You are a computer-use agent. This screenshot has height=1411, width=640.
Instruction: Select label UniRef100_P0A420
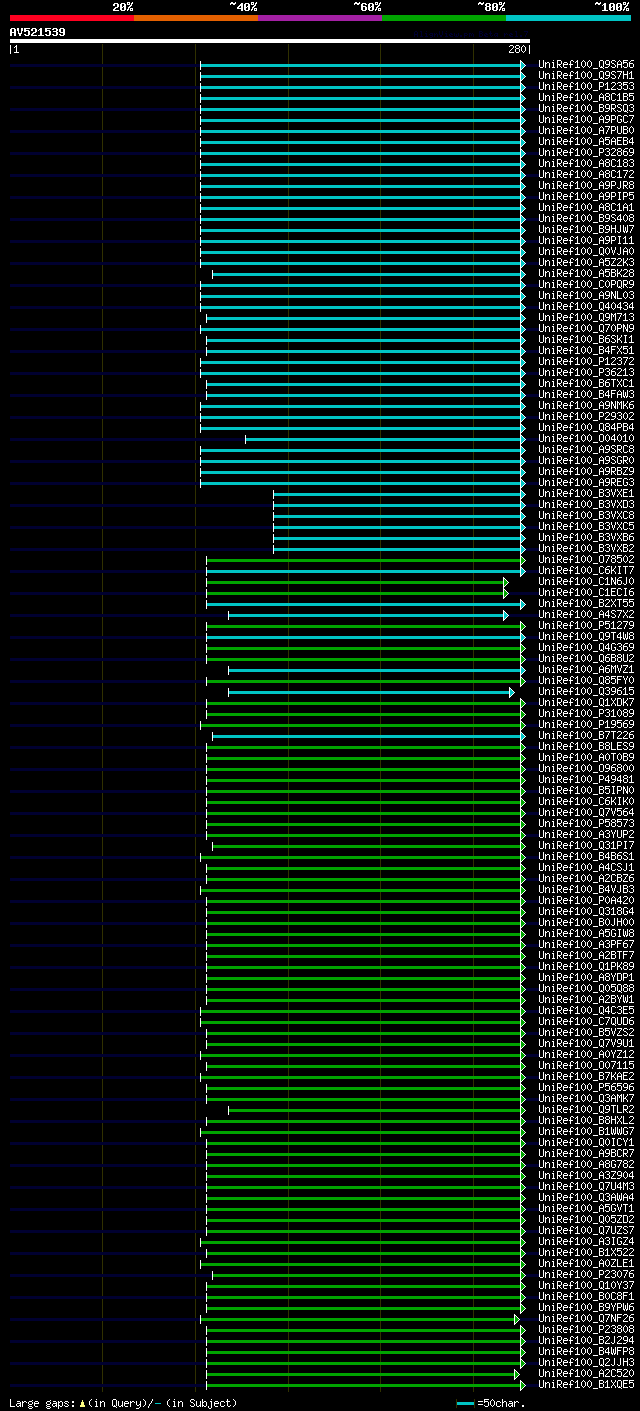click(x=586, y=900)
